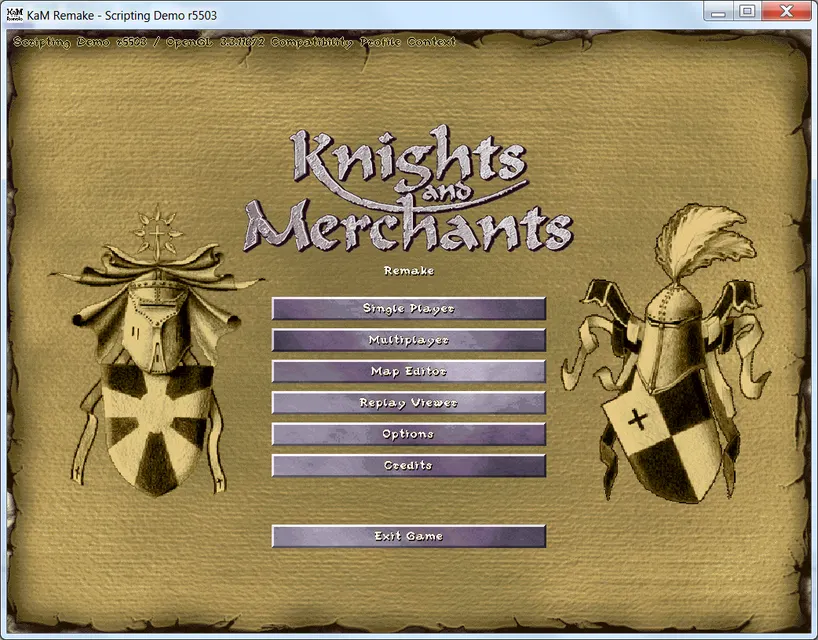Open the Replay Viewer
The width and height of the screenshot is (818, 640).
pos(408,402)
